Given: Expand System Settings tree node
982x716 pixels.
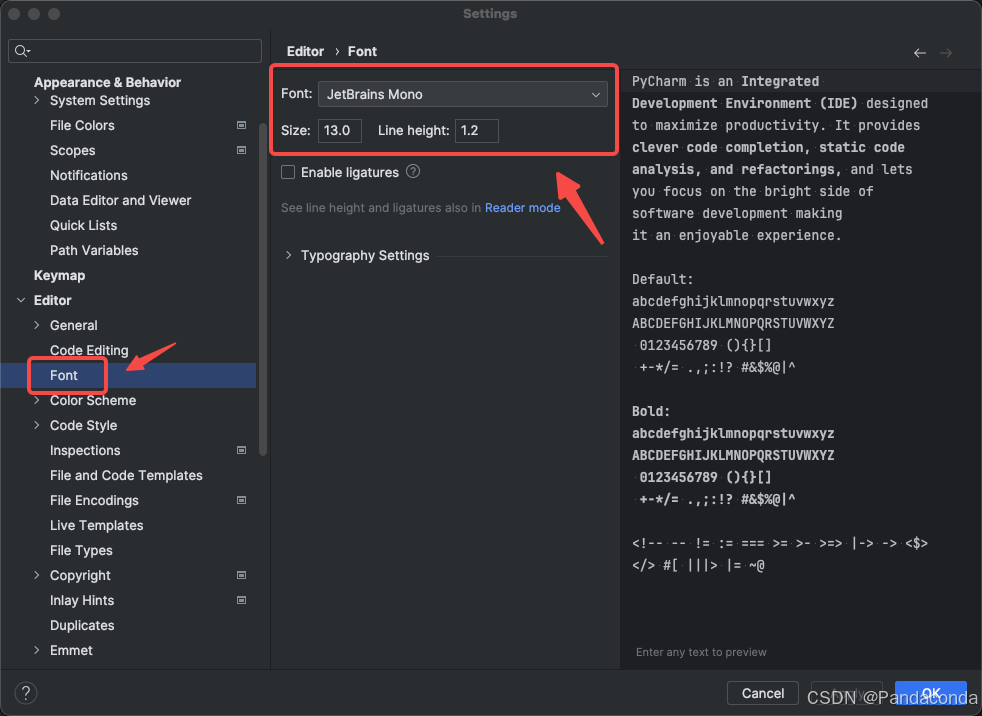Looking at the screenshot, I should pyautogui.click(x=36, y=100).
